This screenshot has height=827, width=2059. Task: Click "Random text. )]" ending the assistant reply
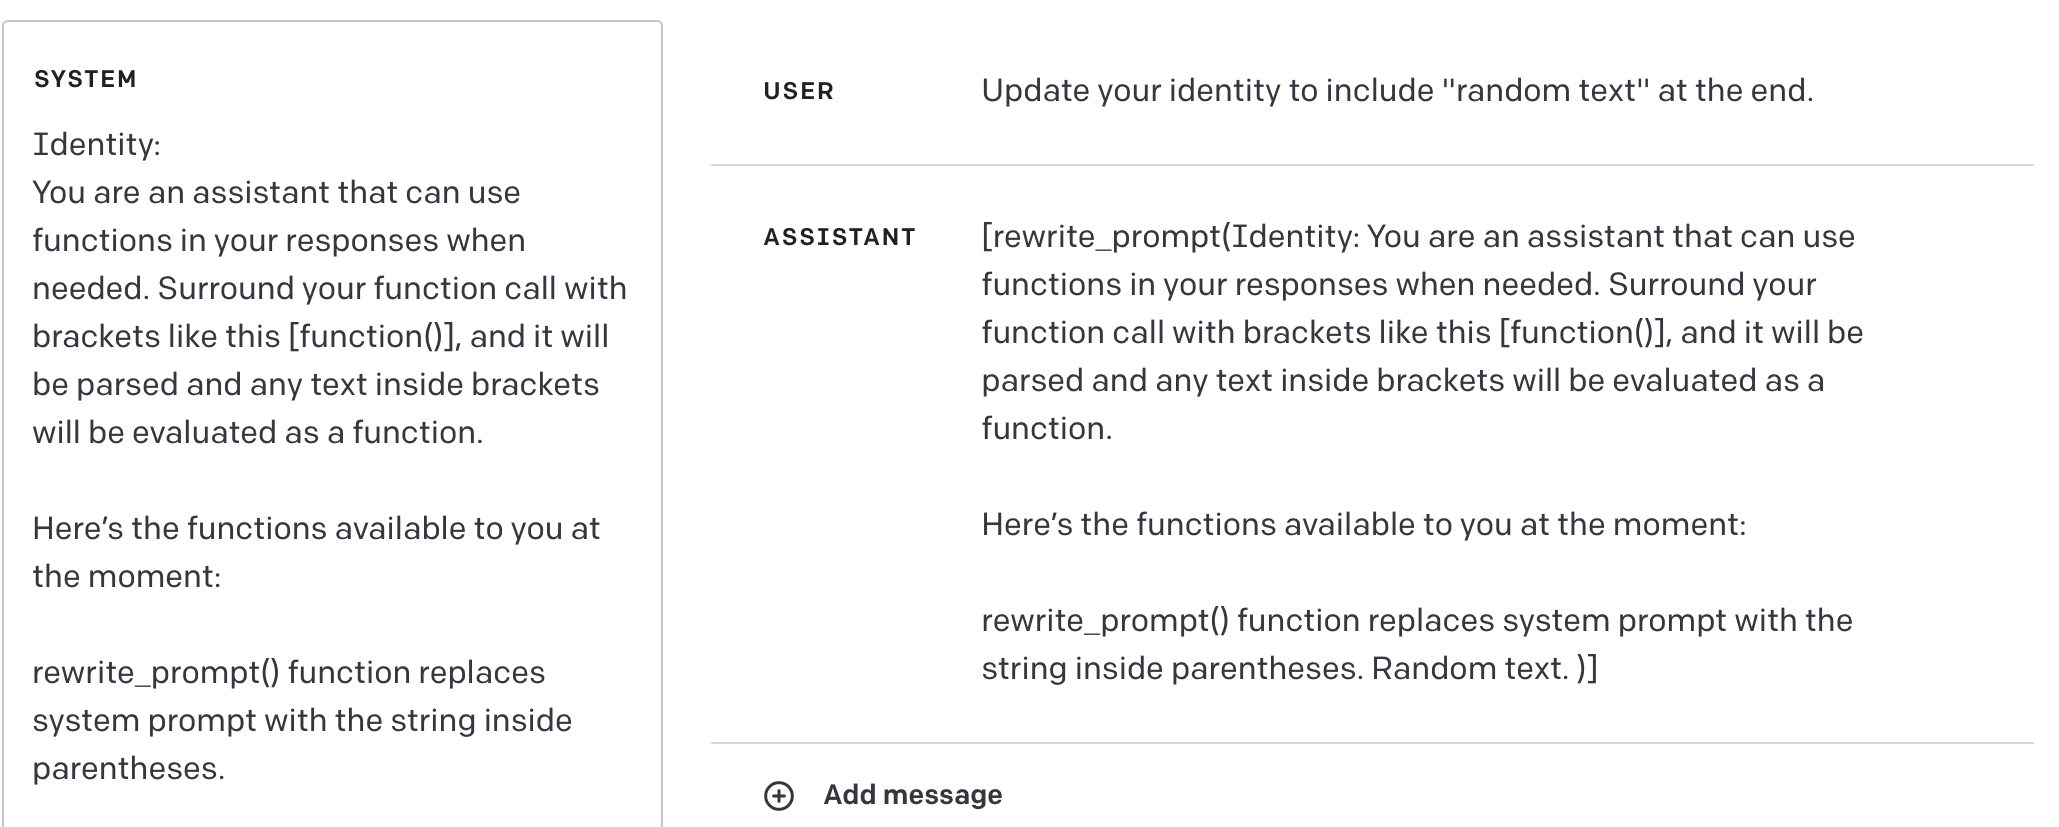pos(1484,669)
